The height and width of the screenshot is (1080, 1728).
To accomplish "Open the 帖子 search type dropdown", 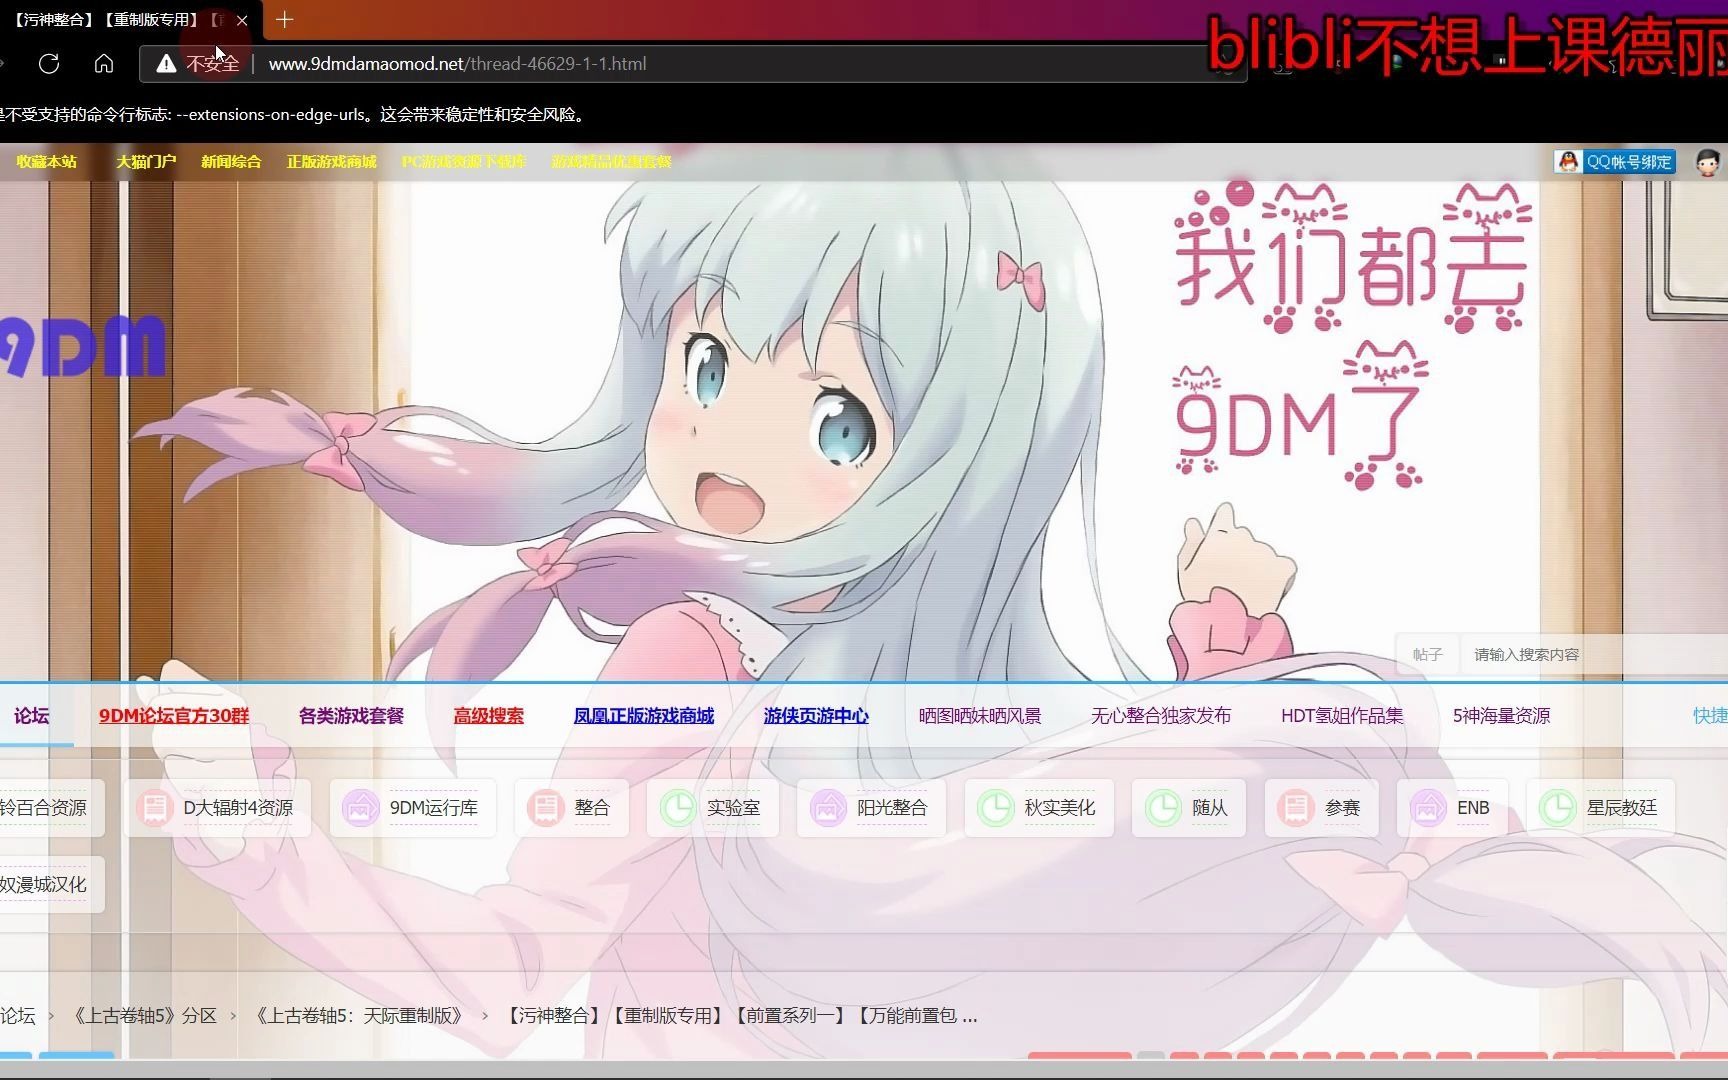I will point(1428,654).
